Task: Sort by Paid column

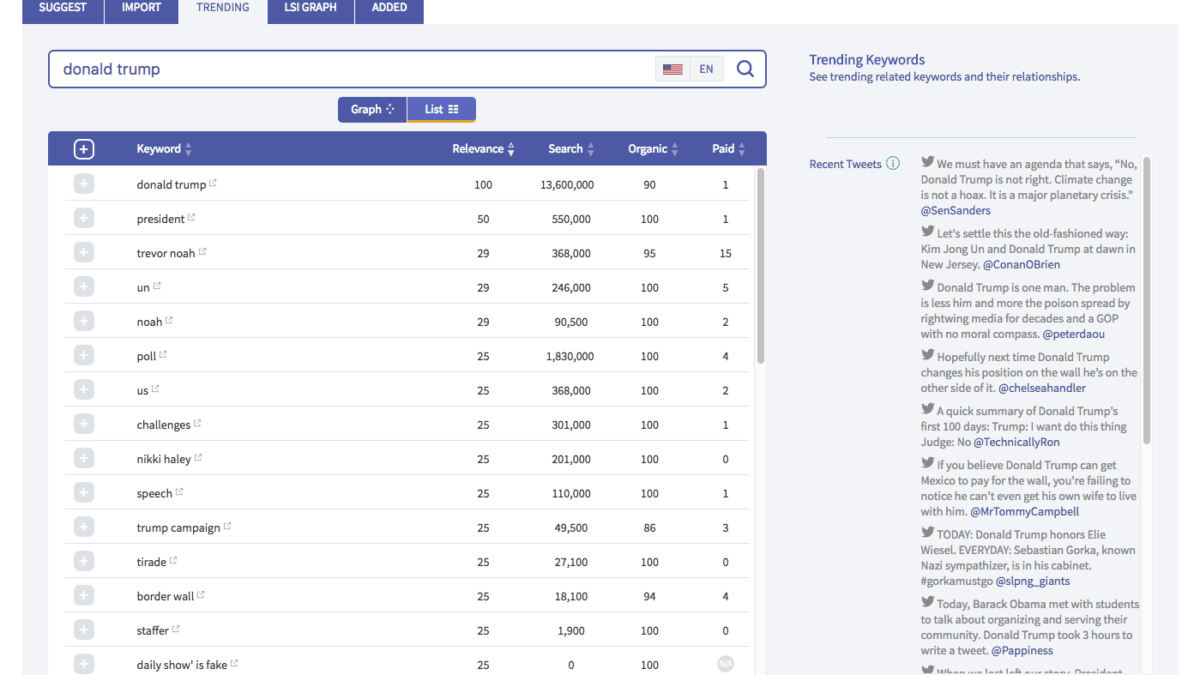Action: (729, 149)
